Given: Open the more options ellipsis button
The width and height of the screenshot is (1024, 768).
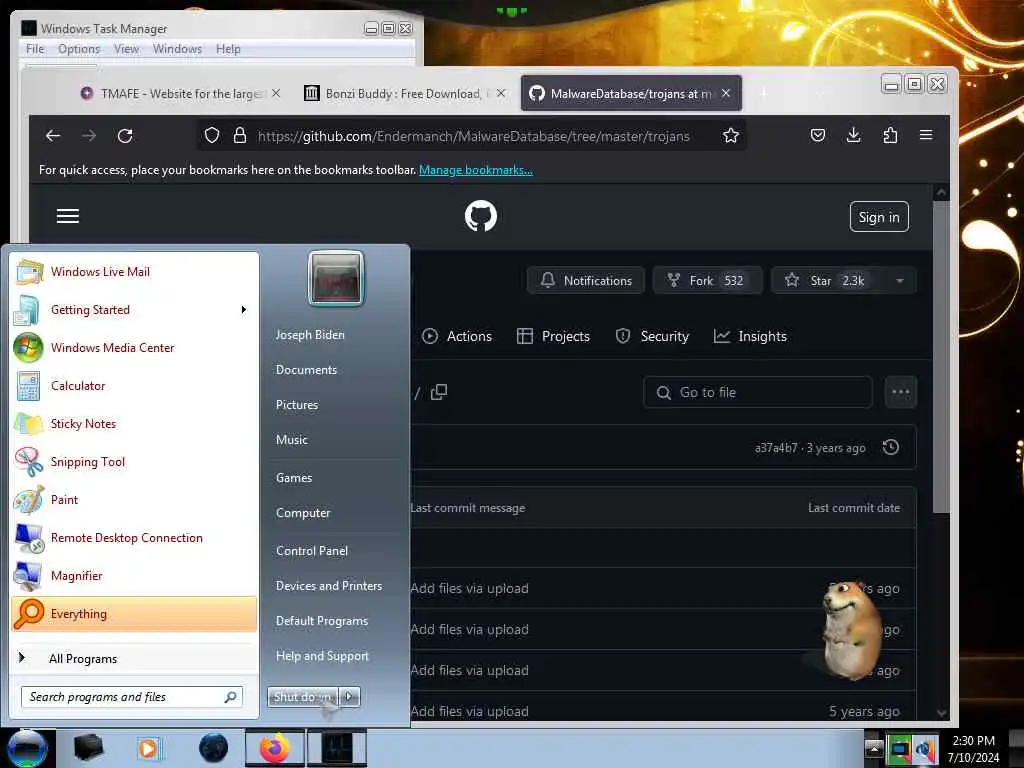Looking at the screenshot, I should point(901,392).
